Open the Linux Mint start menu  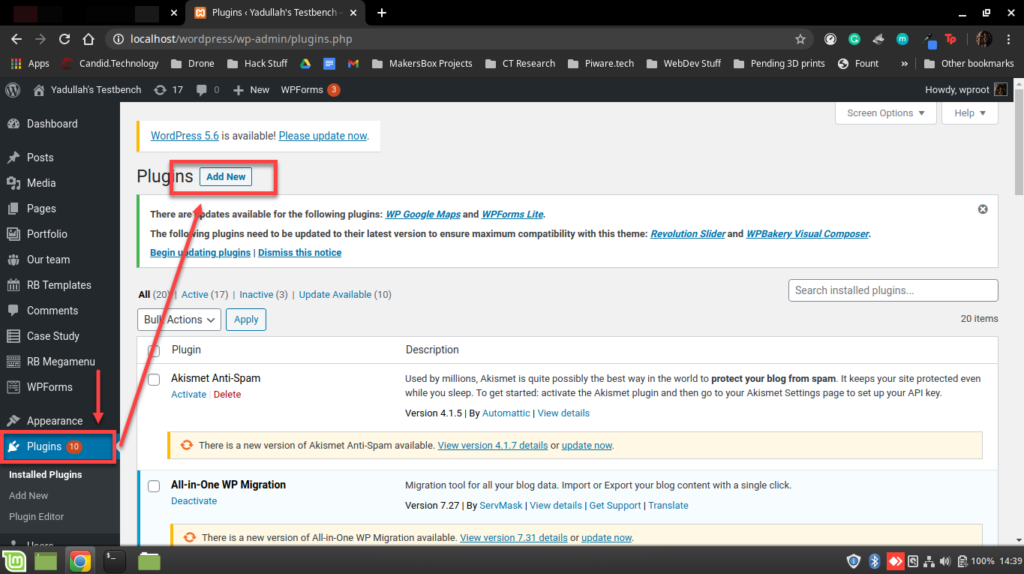point(14,561)
